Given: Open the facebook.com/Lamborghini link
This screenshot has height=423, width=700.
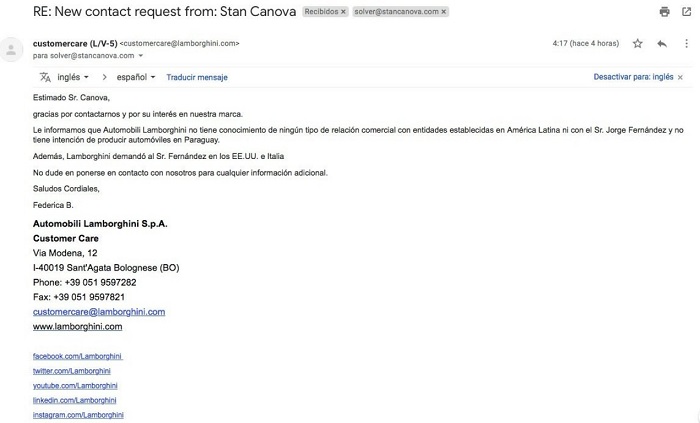Looking at the screenshot, I should click(78, 356).
